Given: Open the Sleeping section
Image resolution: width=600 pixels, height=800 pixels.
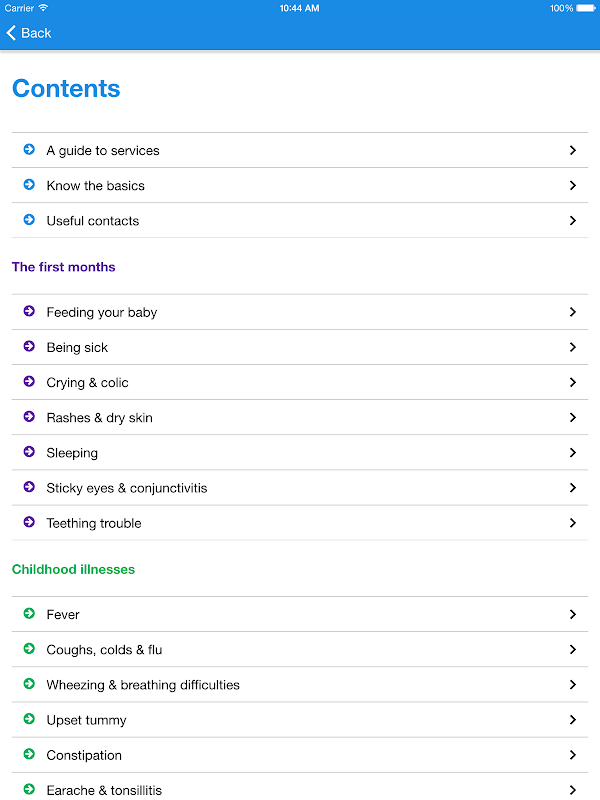Looking at the screenshot, I should point(72,453).
